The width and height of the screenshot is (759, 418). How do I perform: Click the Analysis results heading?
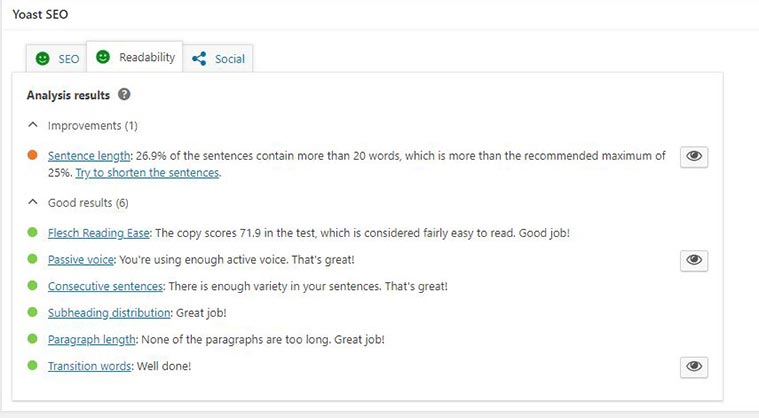pyautogui.click(x=69, y=95)
